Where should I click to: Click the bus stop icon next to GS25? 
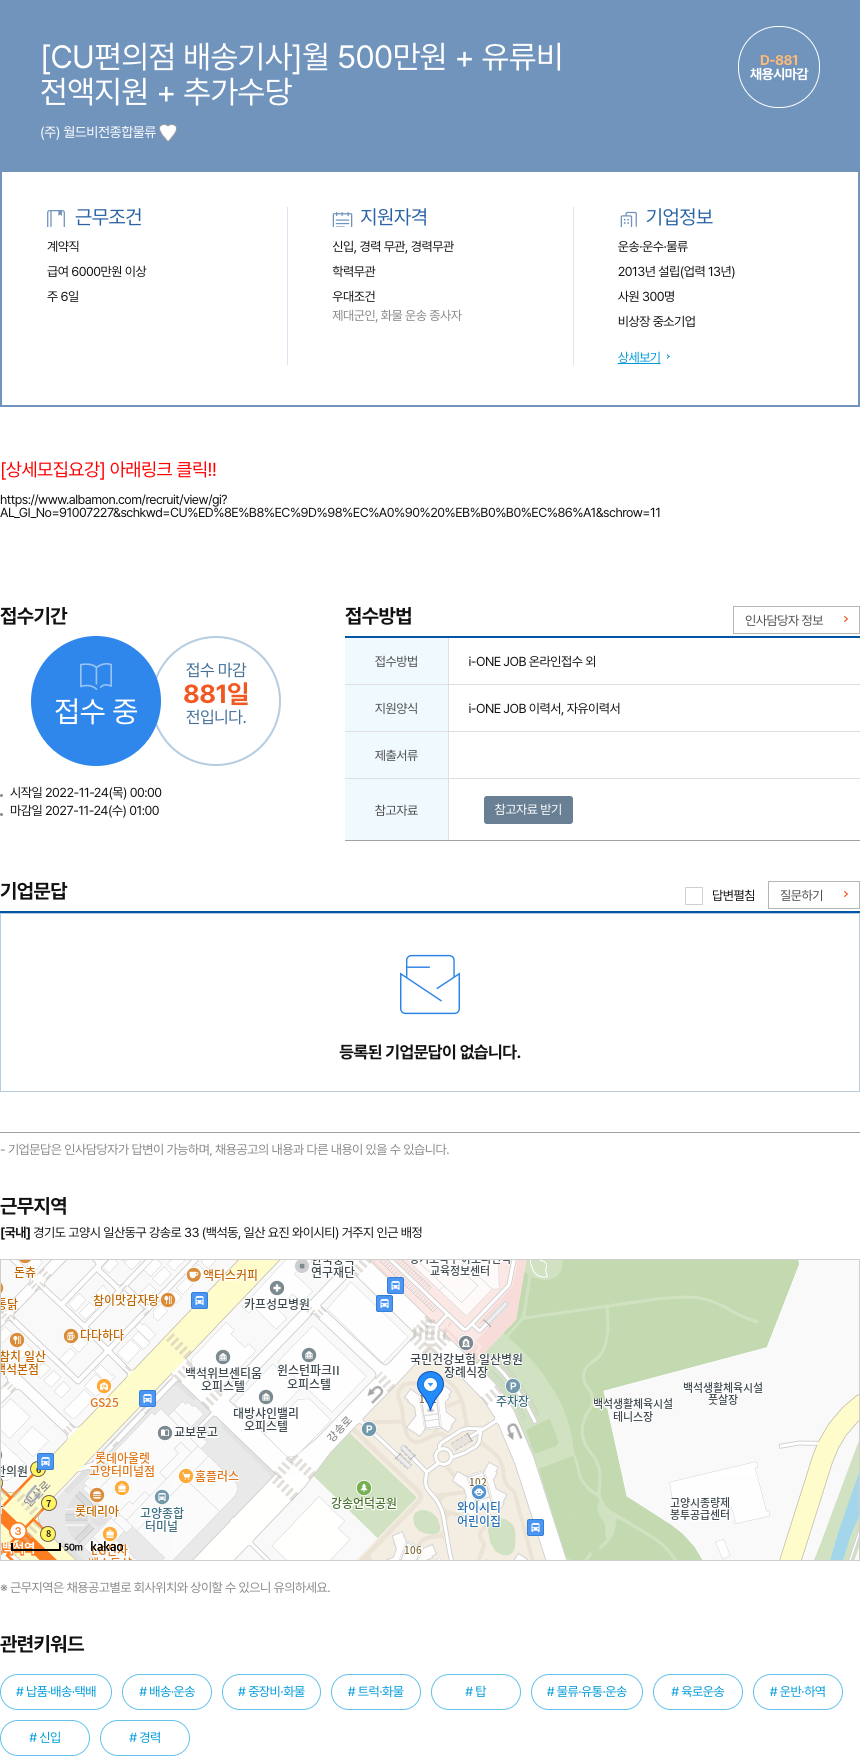[x=147, y=1398]
